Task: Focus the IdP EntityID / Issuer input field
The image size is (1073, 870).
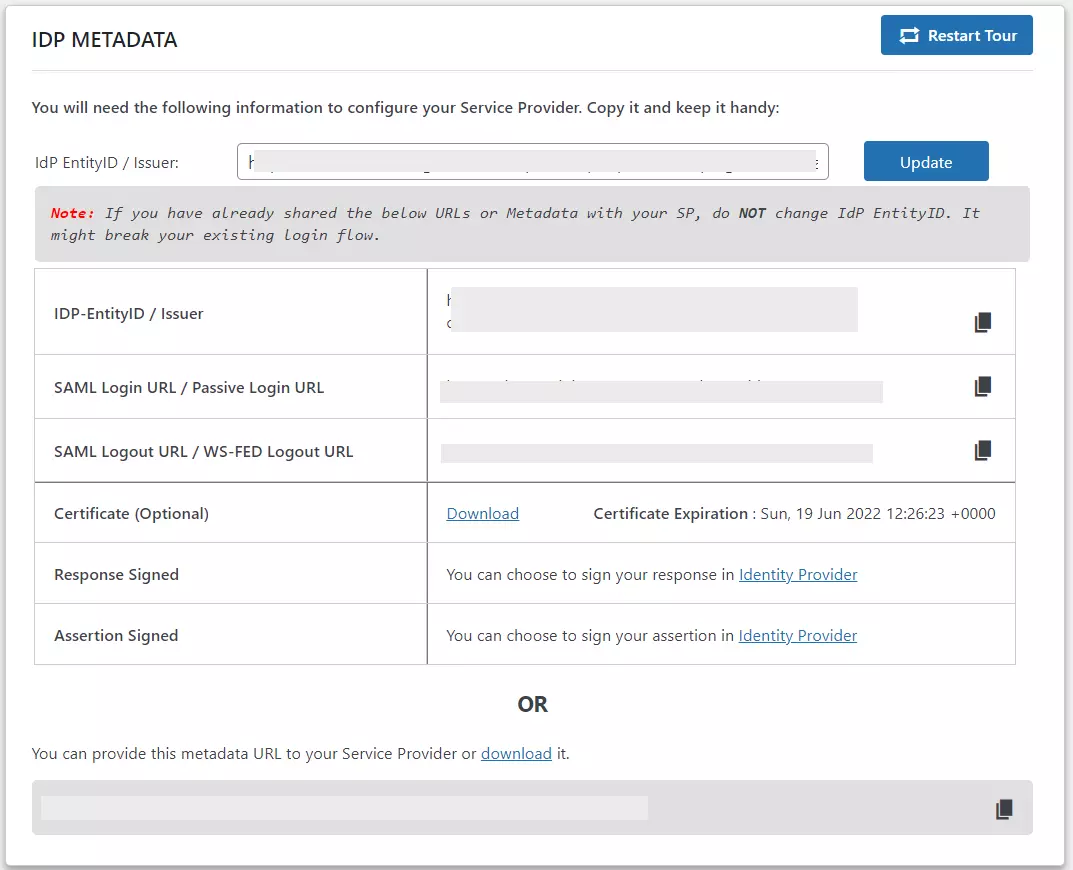Action: 532,162
